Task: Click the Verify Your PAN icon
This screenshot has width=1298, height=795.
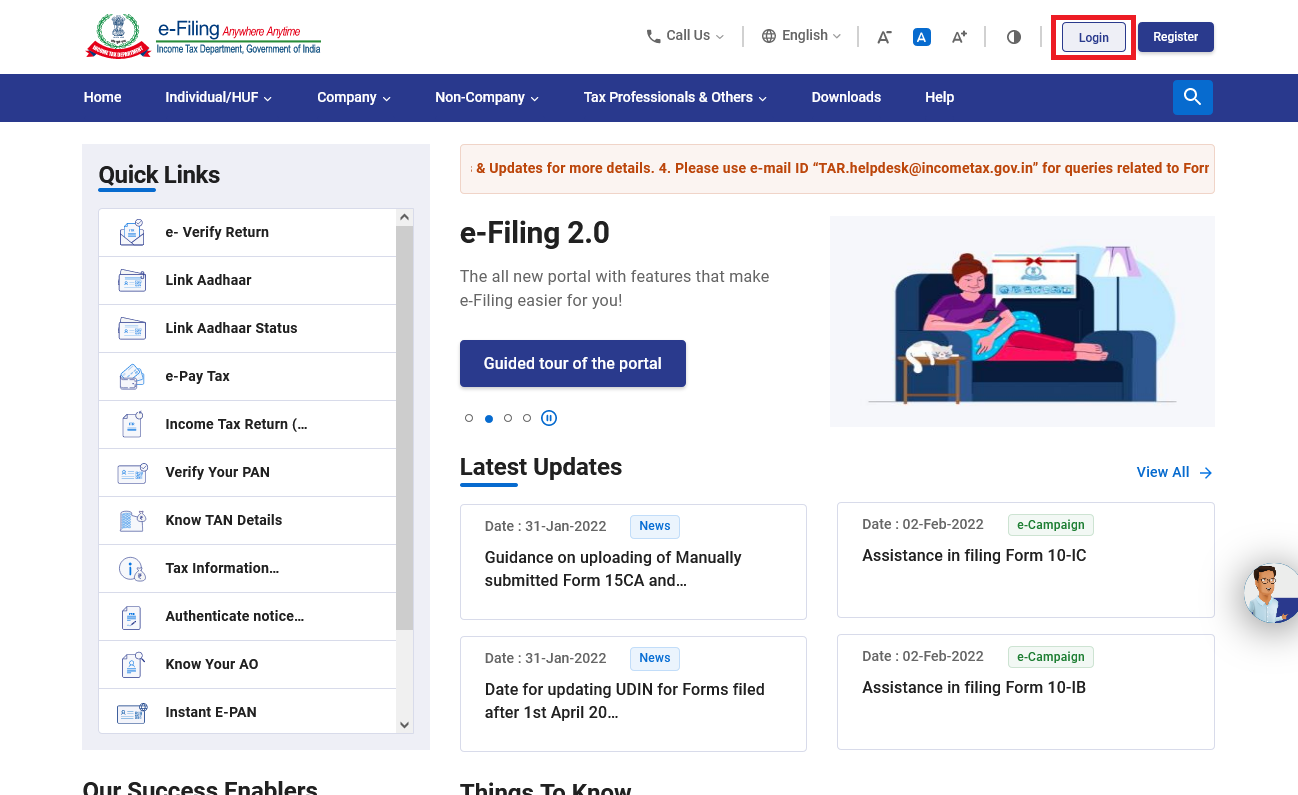Action: pyautogui.click(x=132, y=472)
